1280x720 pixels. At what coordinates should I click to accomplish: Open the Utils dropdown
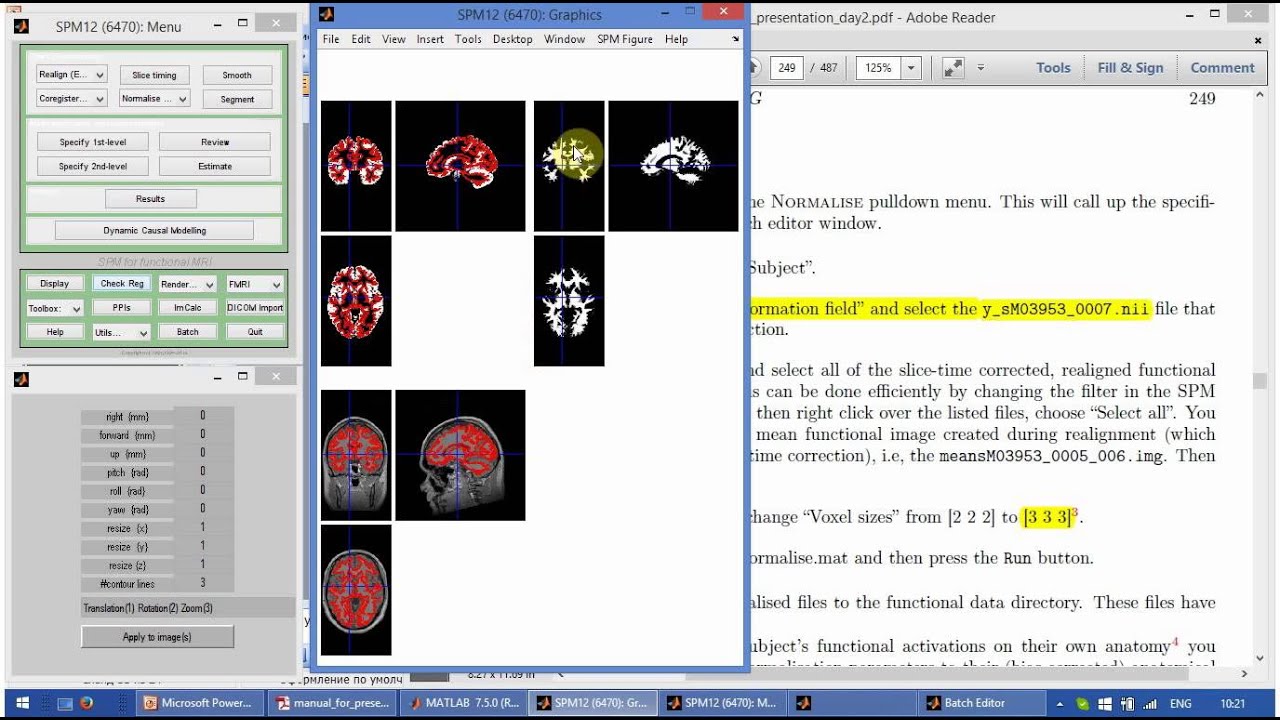122,332
